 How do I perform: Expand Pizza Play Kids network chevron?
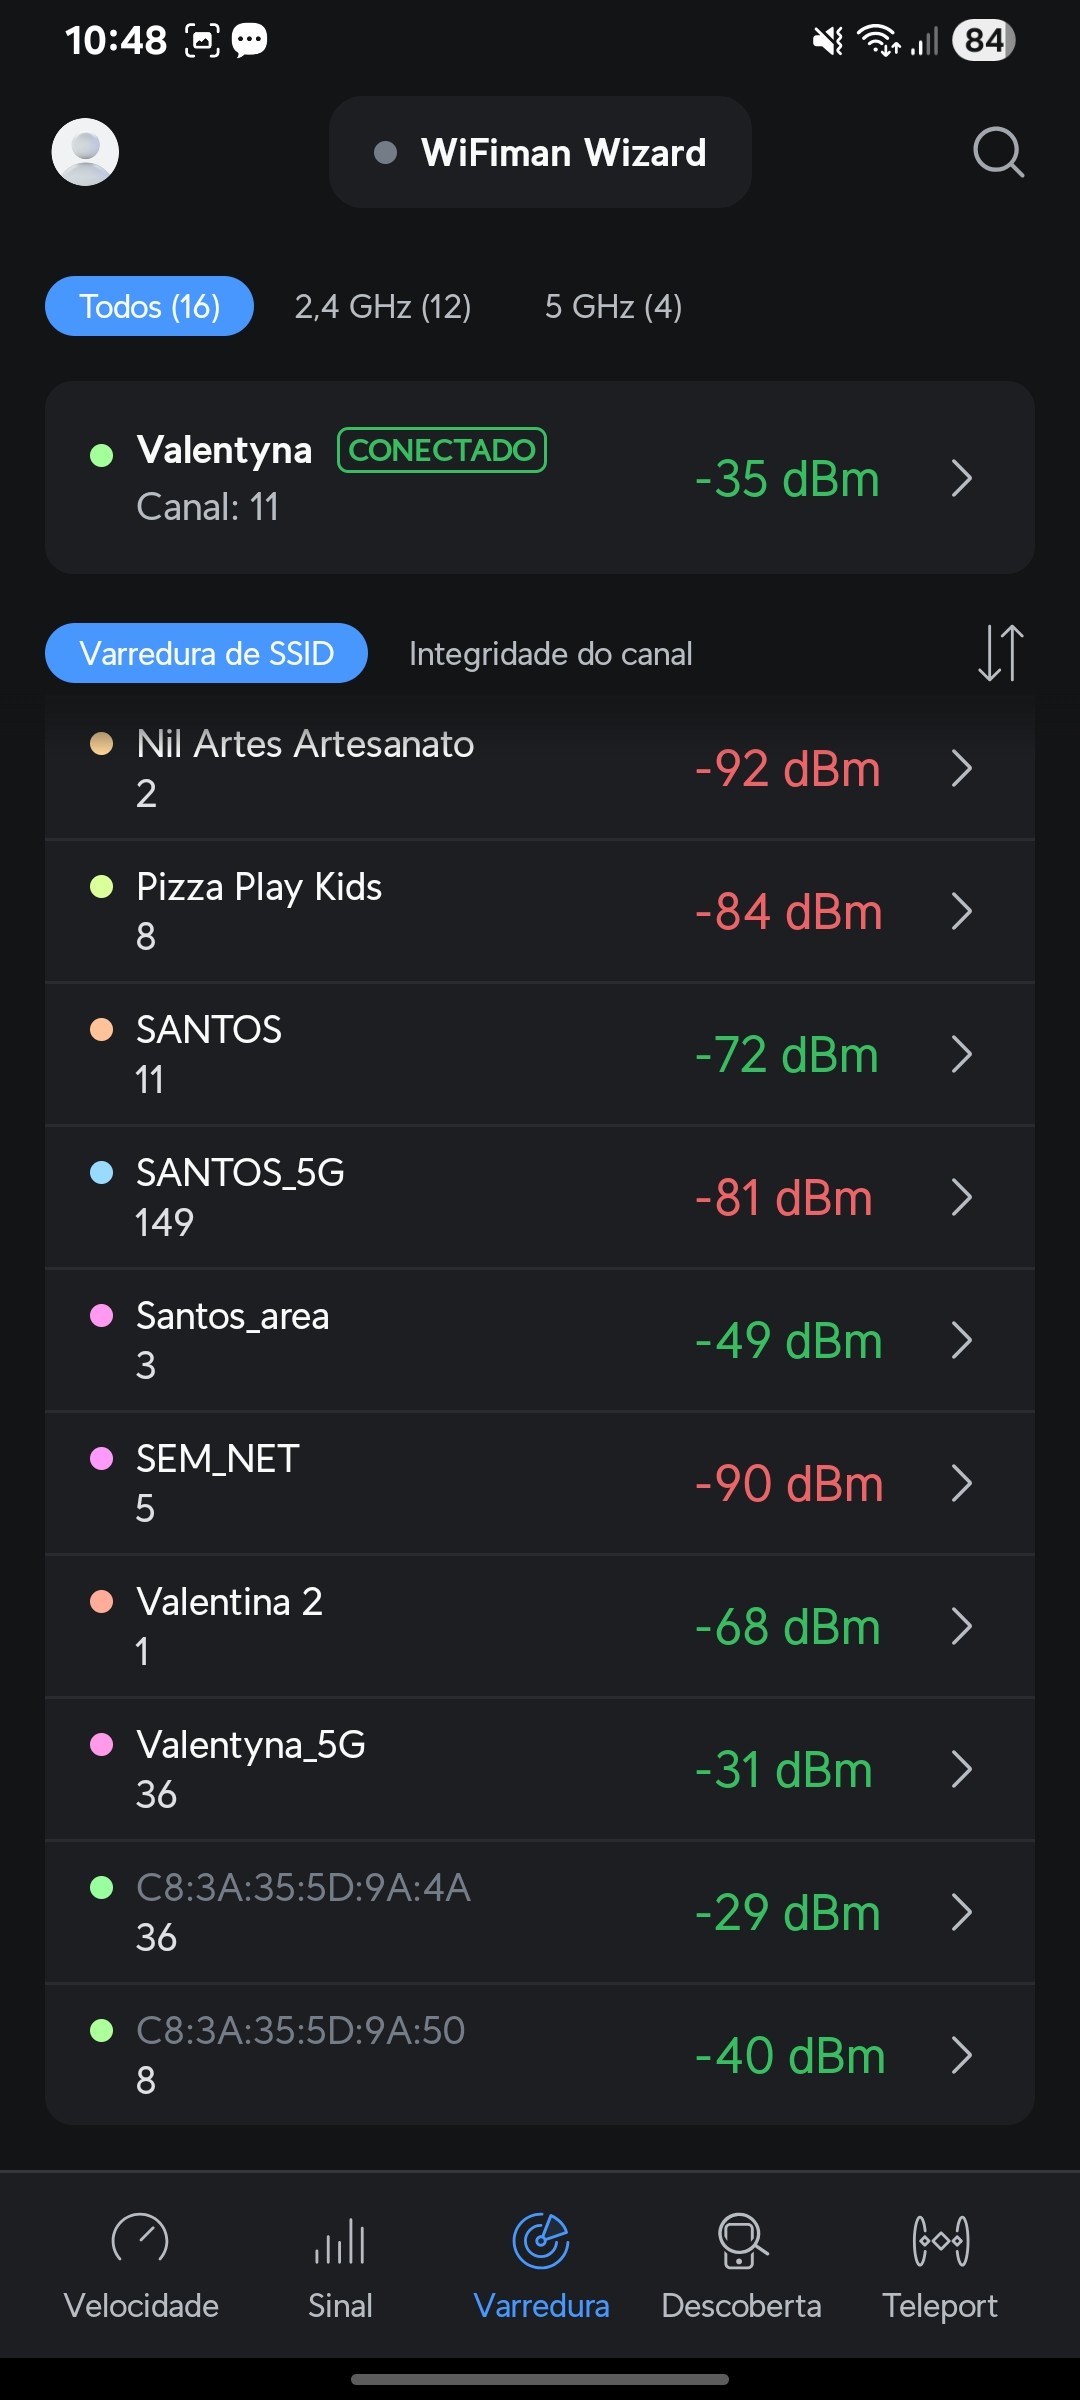coord(961,911)
